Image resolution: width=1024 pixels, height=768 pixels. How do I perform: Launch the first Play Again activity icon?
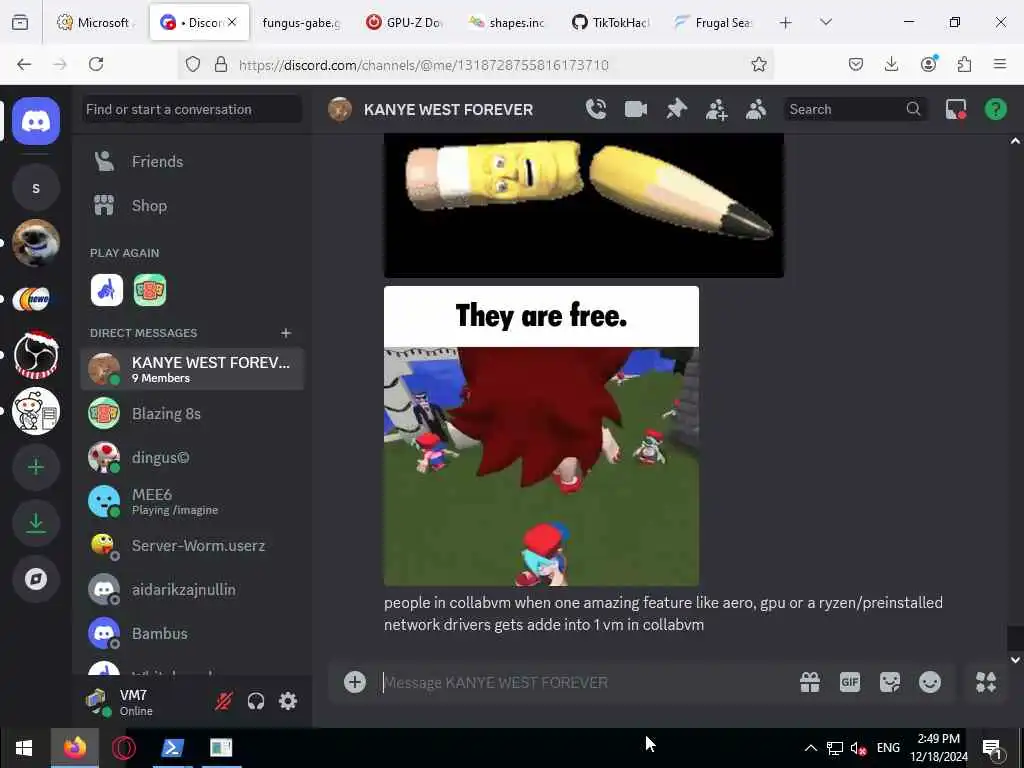107,290
